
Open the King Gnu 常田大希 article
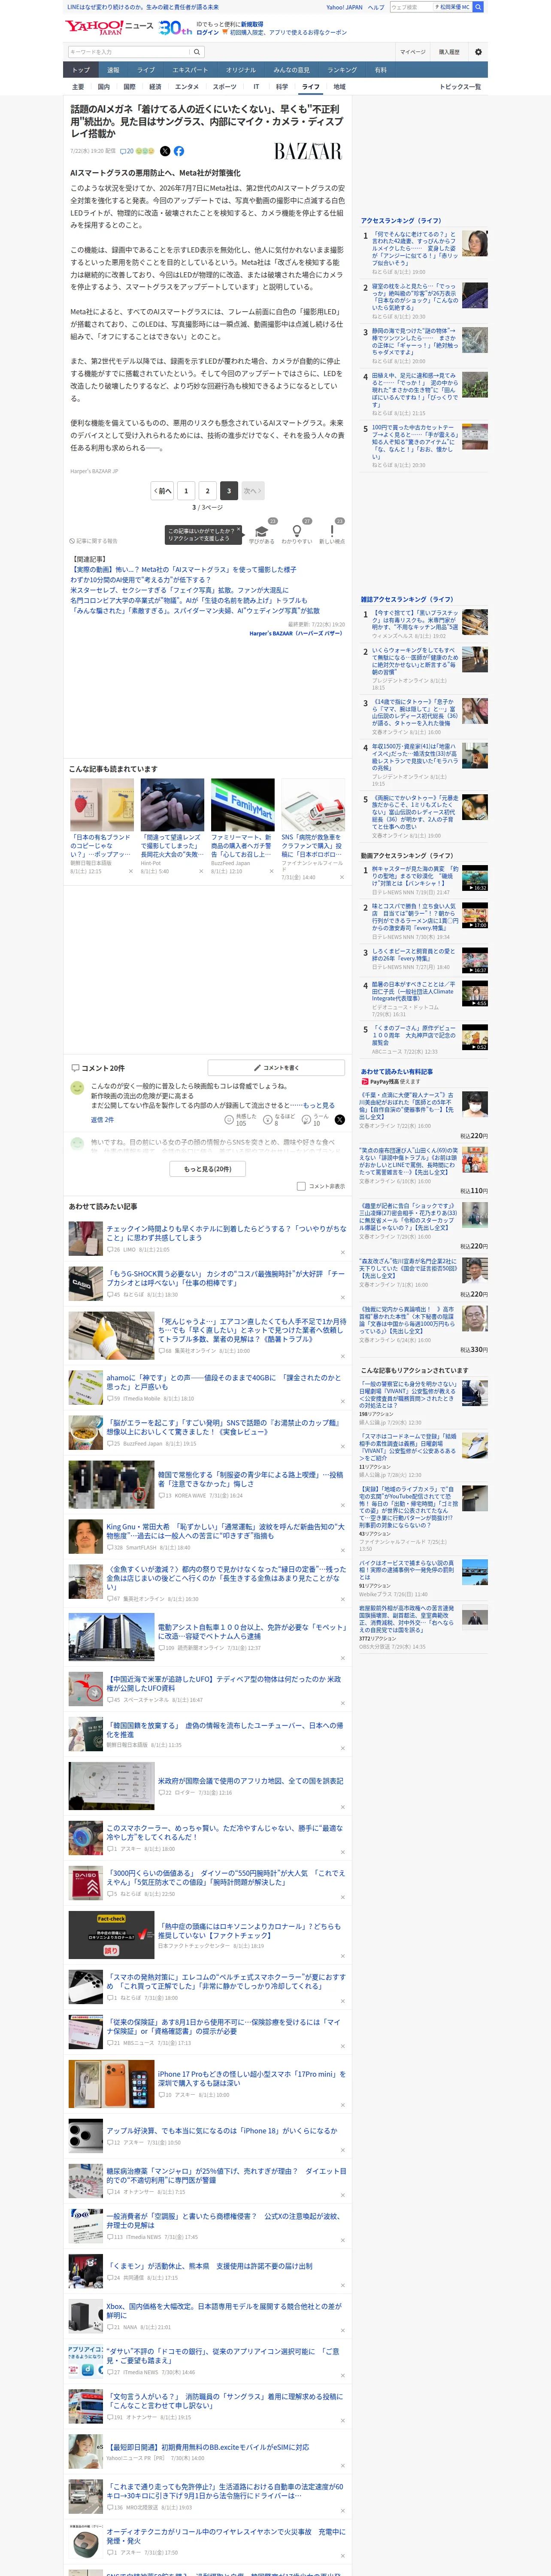(x=225, y=1531)
